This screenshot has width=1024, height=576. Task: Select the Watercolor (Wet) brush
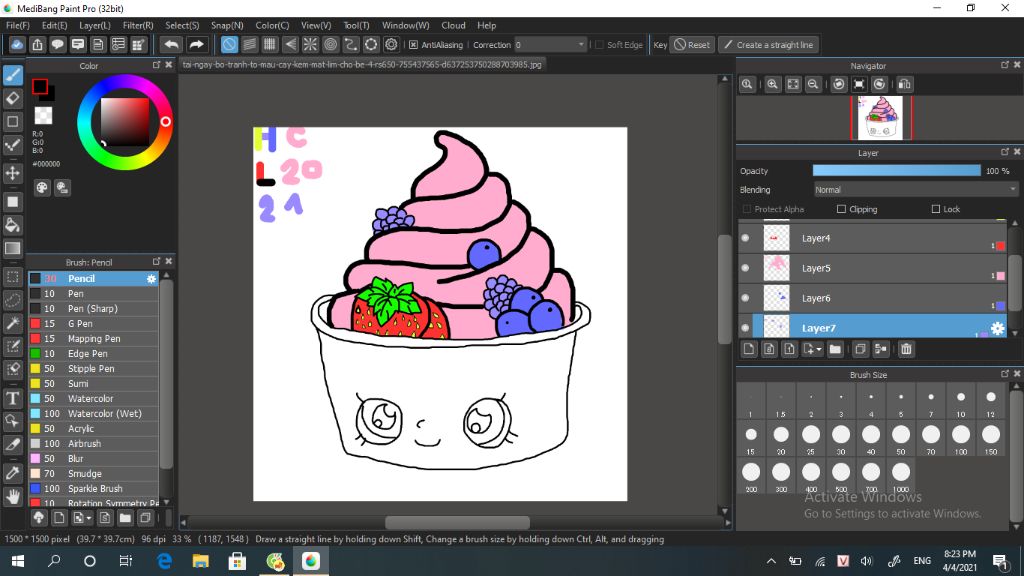coord(93,414)
